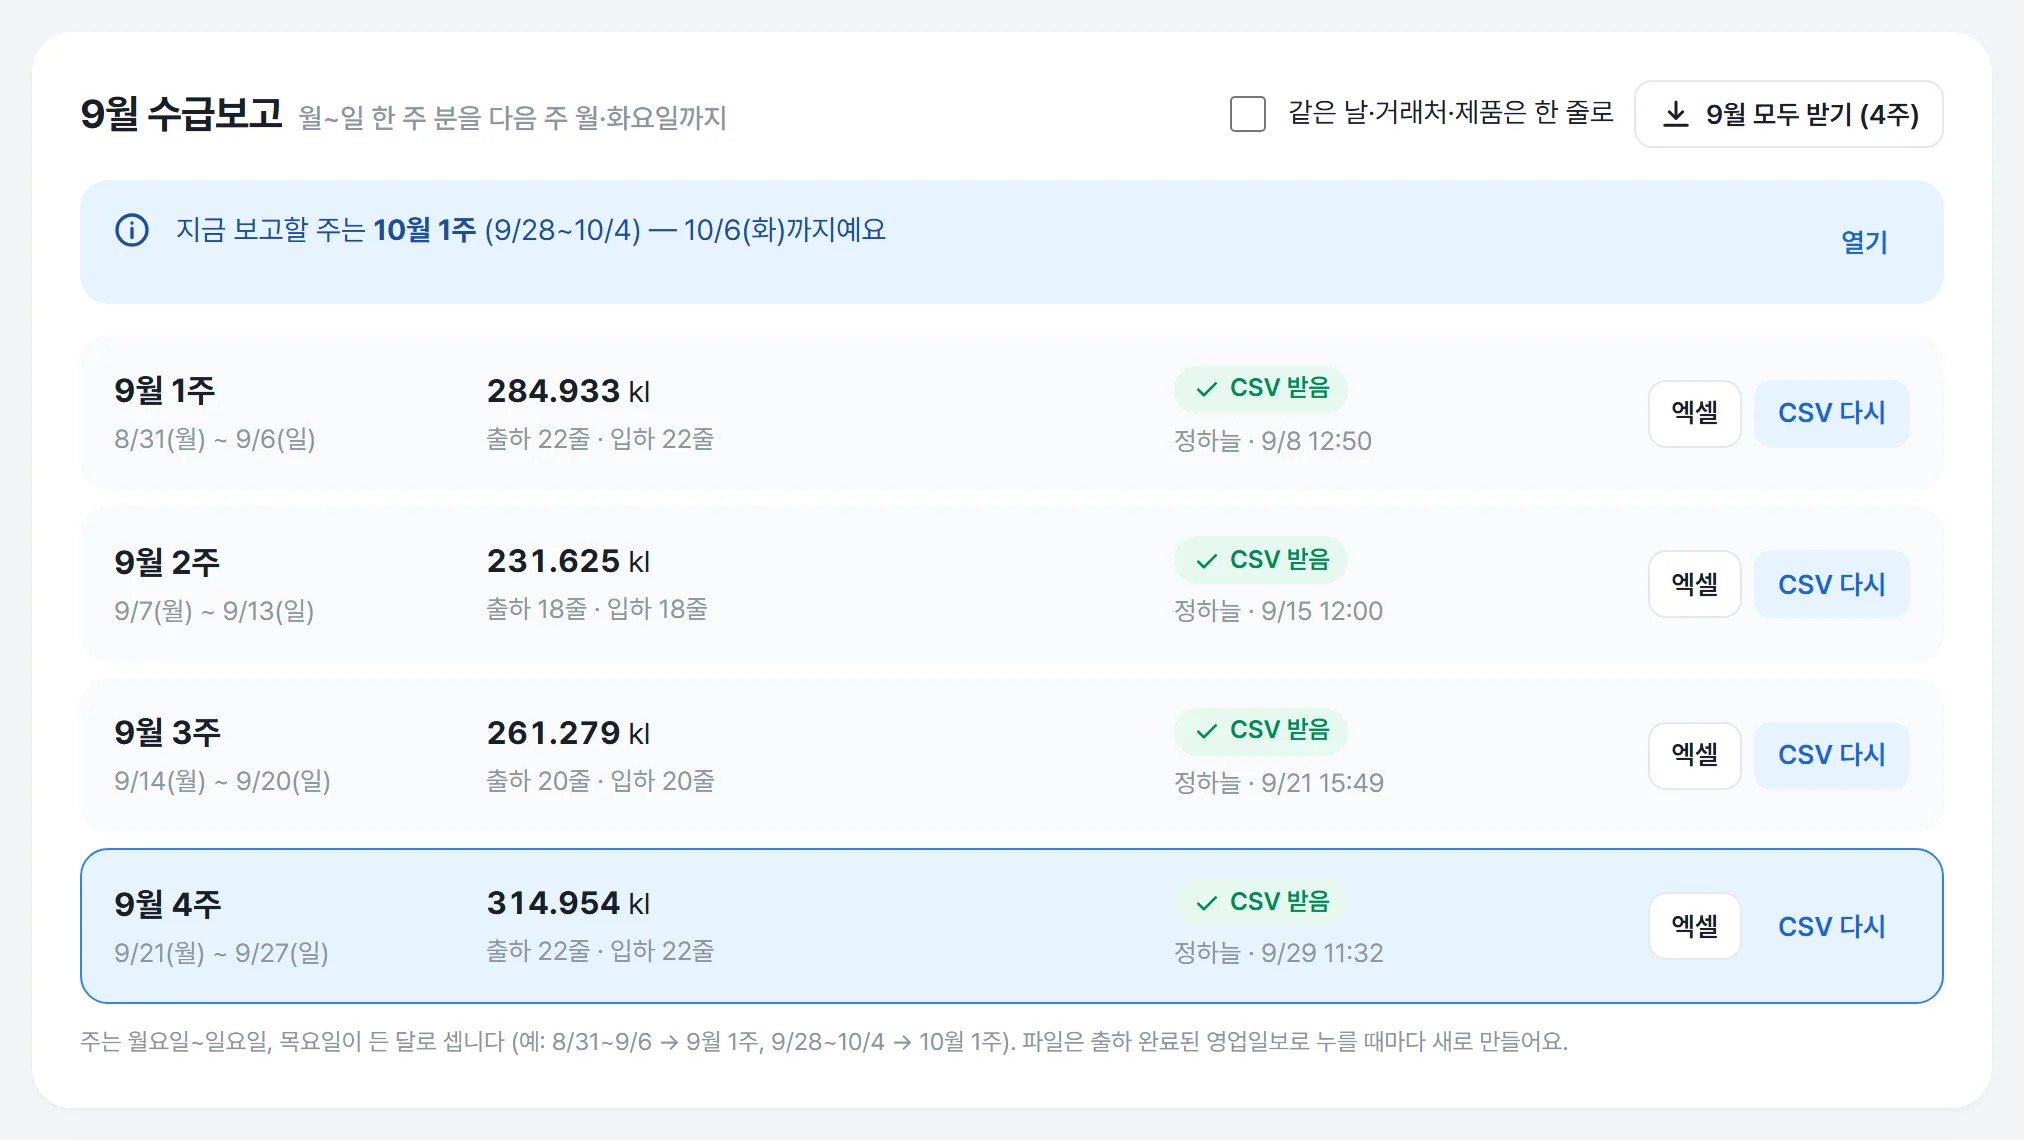The width and height of the screenshot is (2024, 1140).
Task: Click the 231.625 kl volume value
Action: click(x=568, y=561)
